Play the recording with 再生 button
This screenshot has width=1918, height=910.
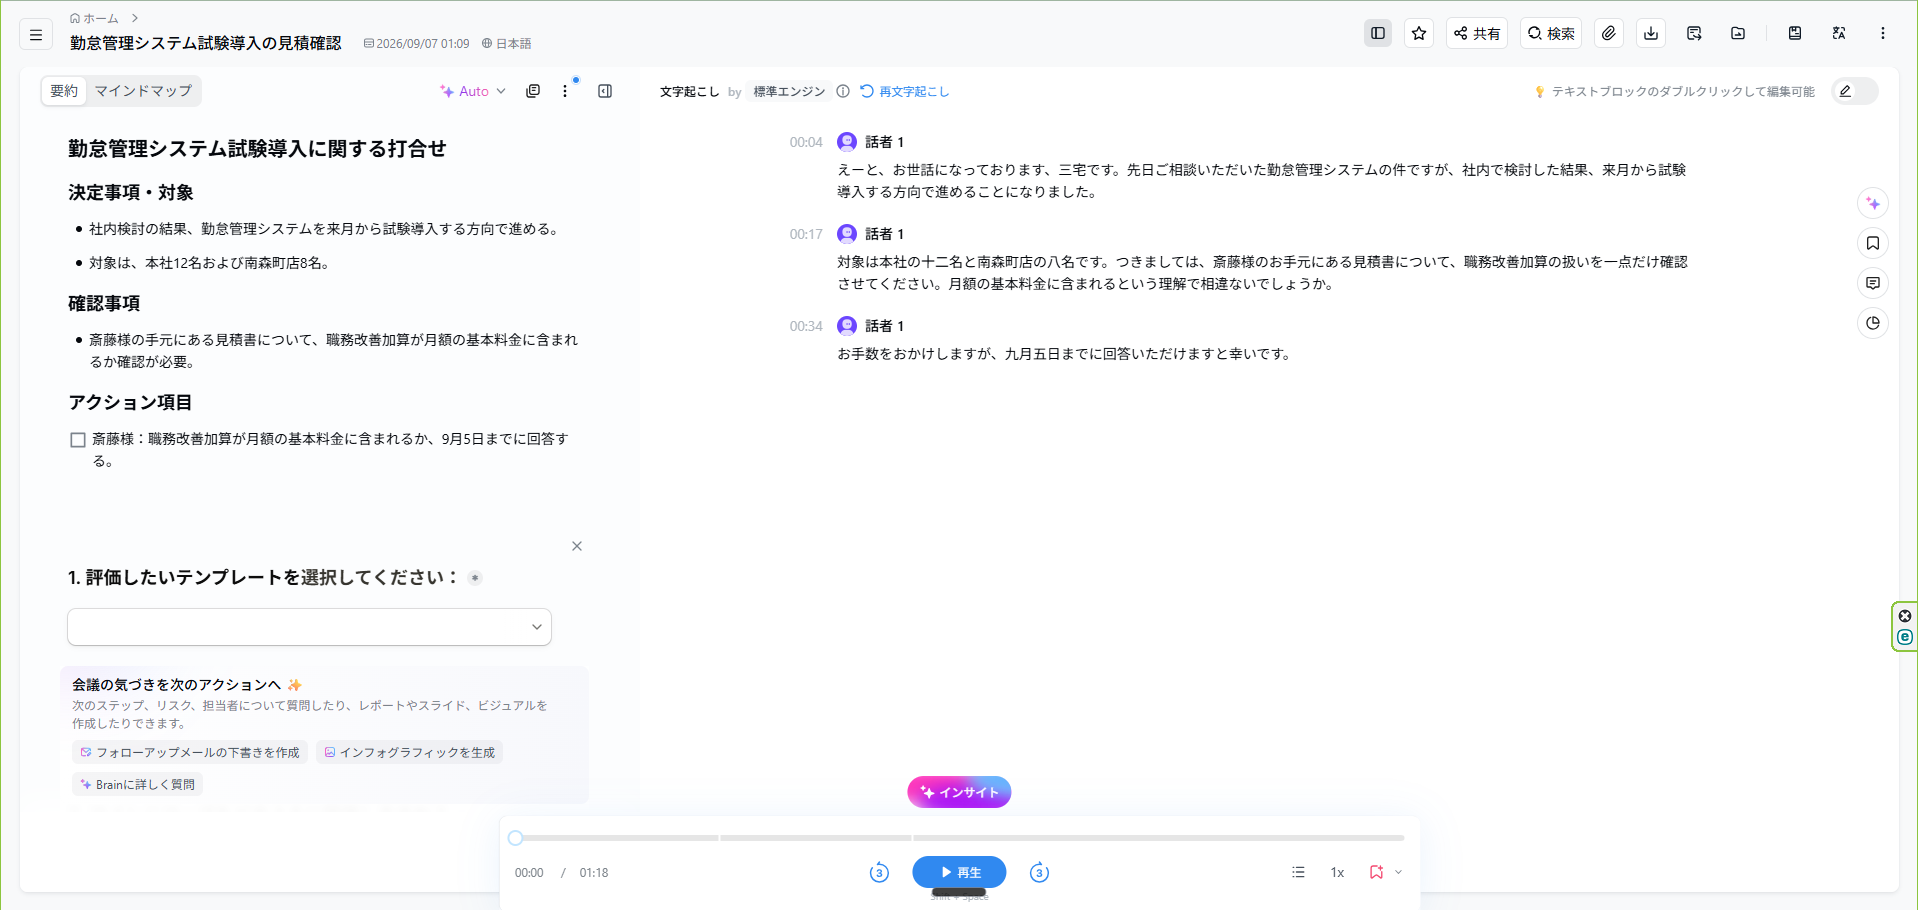(x=959, y=872)
